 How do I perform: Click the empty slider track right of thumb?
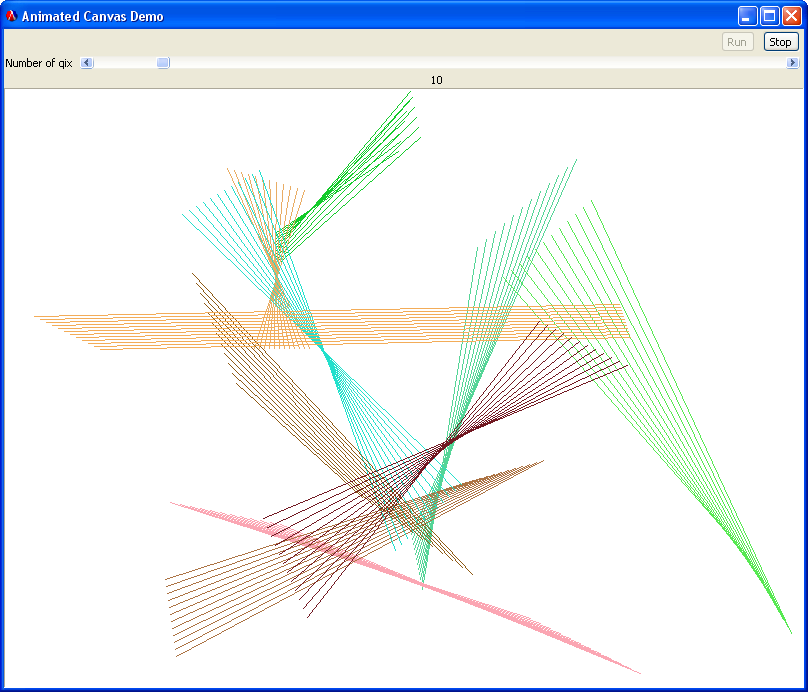point(480,63)
